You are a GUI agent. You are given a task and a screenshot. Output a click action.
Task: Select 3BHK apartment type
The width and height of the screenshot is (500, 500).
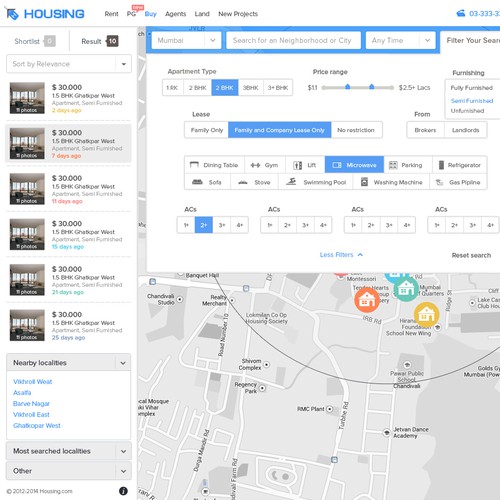coord(251,88)
